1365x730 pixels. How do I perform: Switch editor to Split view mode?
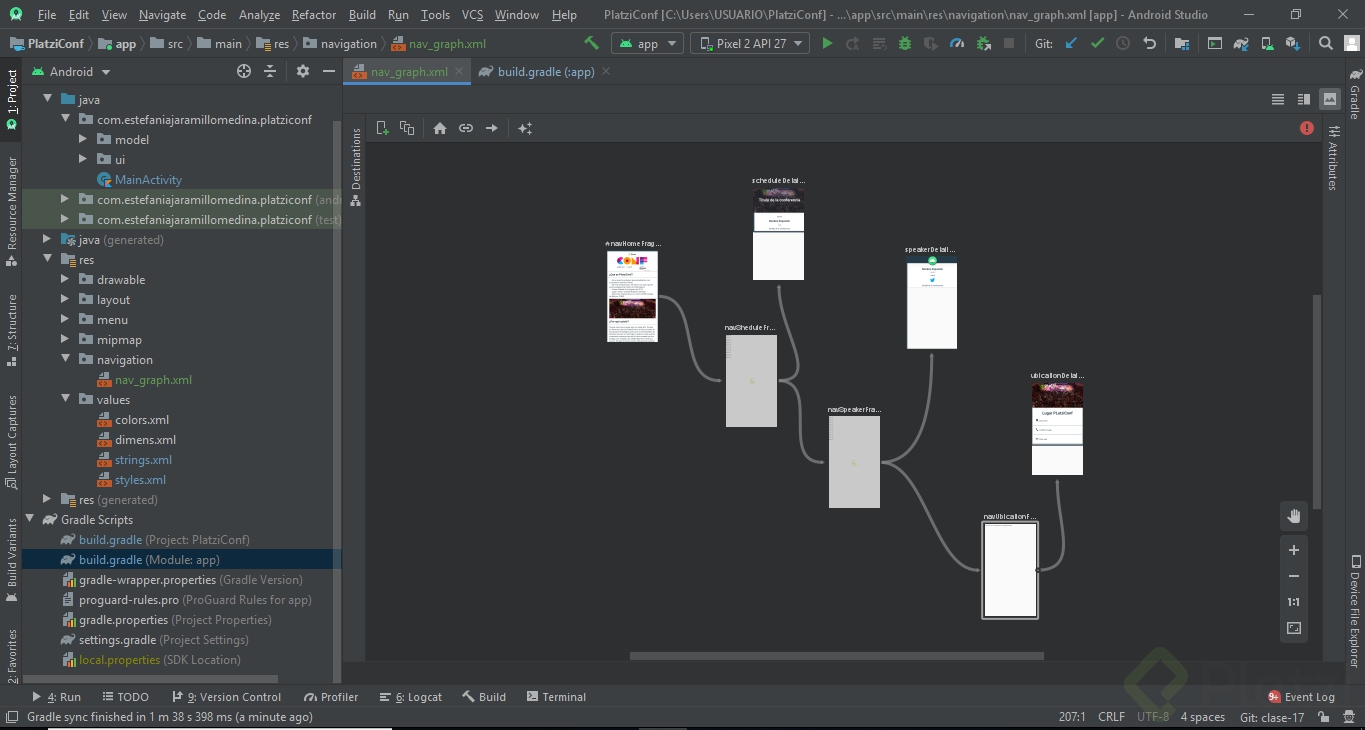(1304, 99)
